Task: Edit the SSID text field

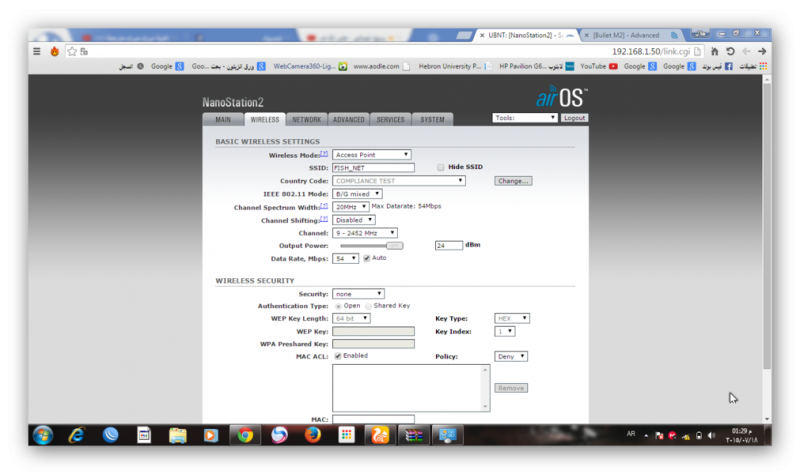Action: click(x=373, y=167)
